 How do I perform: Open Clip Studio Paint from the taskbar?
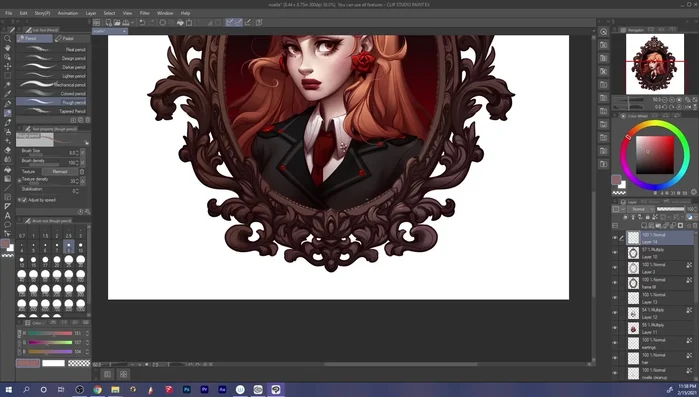pos(275,389)
